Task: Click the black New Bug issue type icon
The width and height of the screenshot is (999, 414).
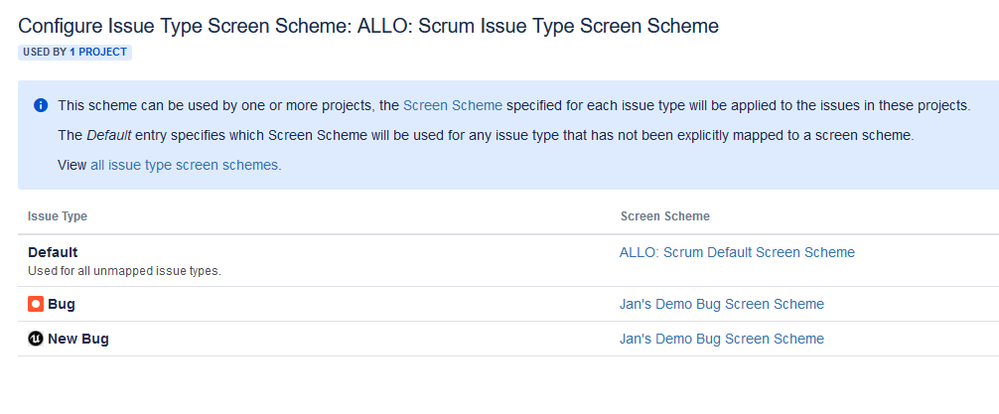Action: [x=36, y=339]
